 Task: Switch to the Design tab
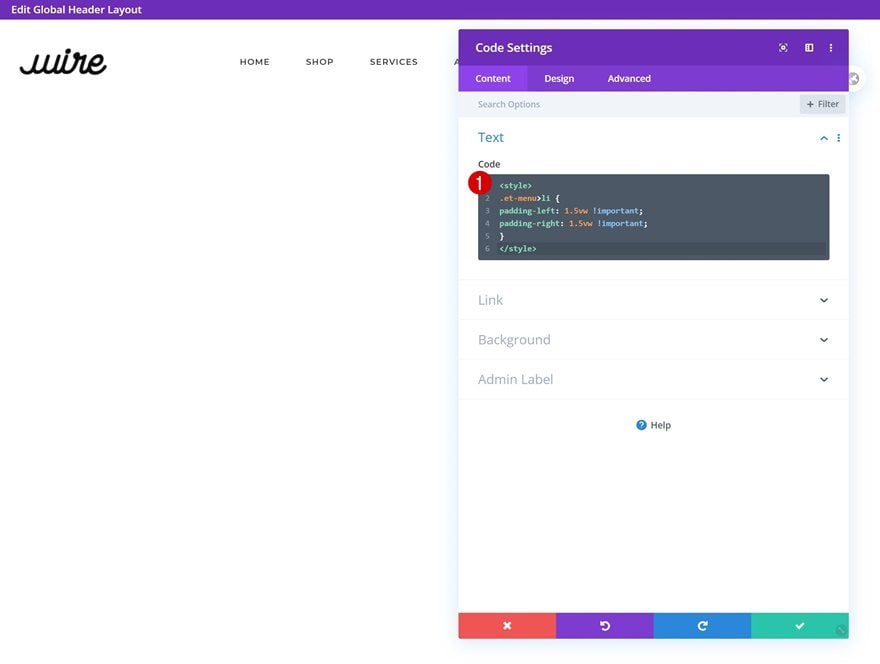pos(559,79)
